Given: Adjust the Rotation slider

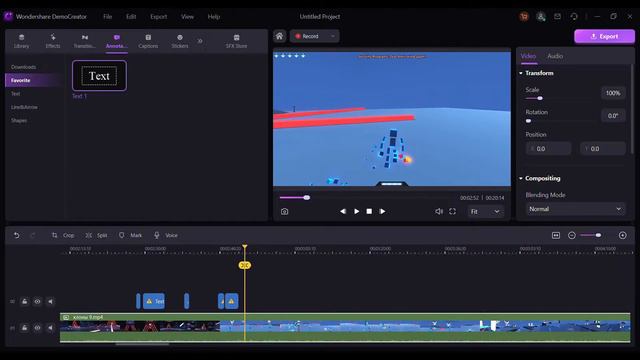Looking at the screenshot, I should coord(529,121).
